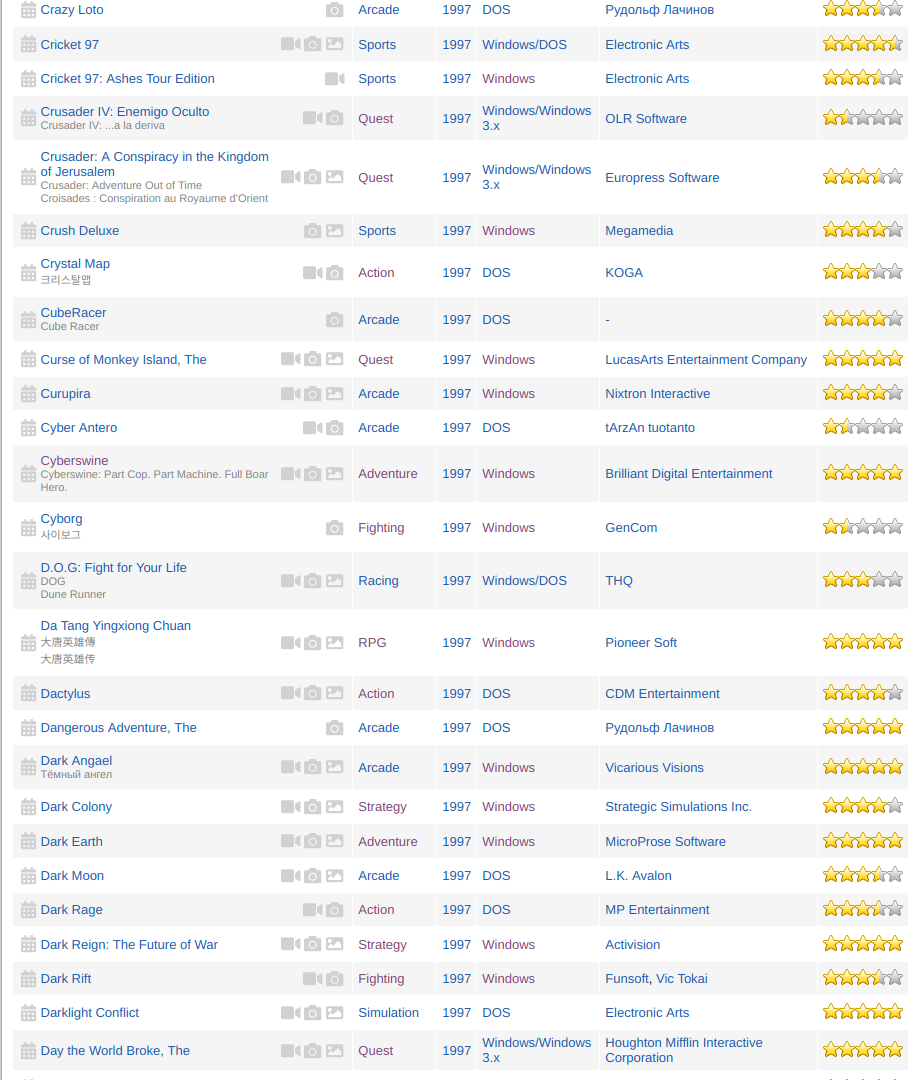The height and width of the screenshot is (1080, 910).
Task: Click the camera icon for CubeRacer
Action: pos(334,320)
